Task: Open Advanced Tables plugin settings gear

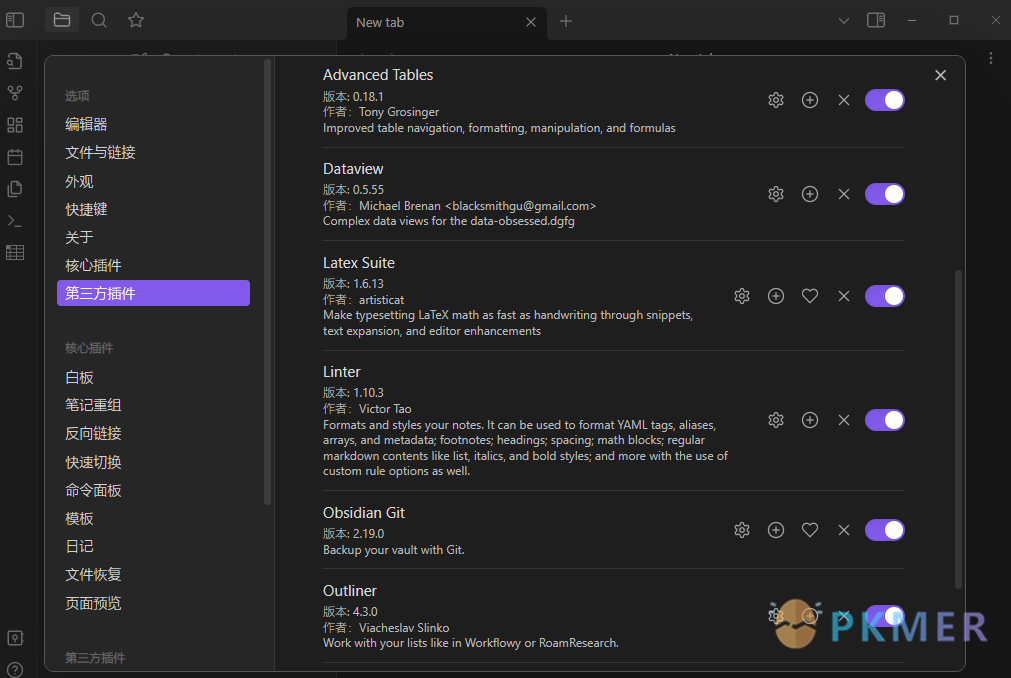Action: pyautogui.click(x=776, y=100)
